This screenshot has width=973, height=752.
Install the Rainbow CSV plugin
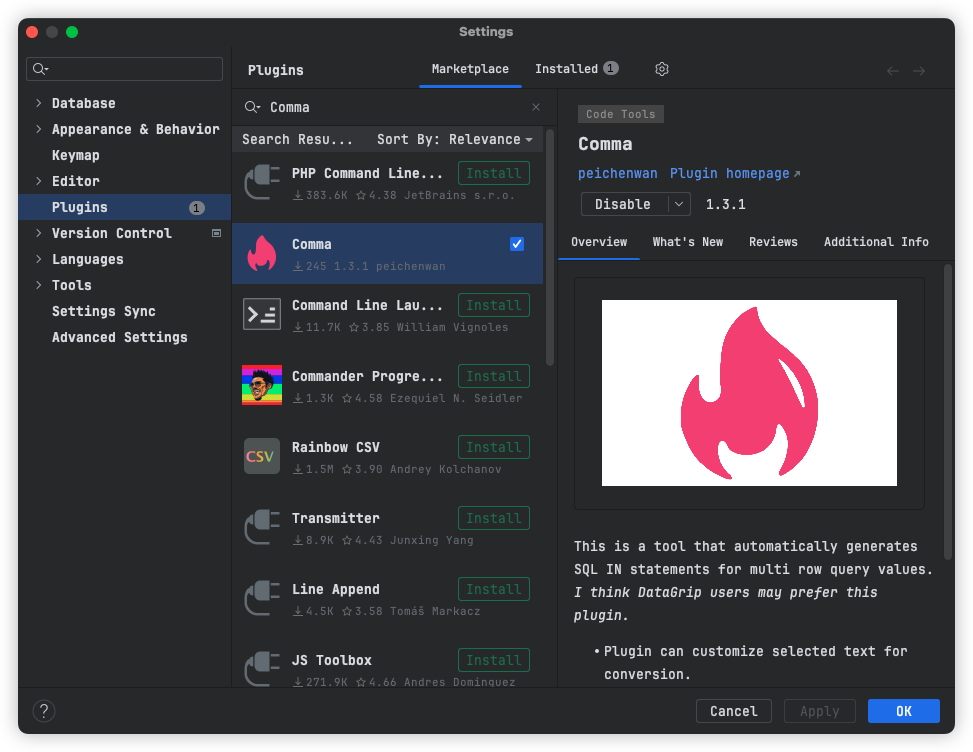coord(493,446)
